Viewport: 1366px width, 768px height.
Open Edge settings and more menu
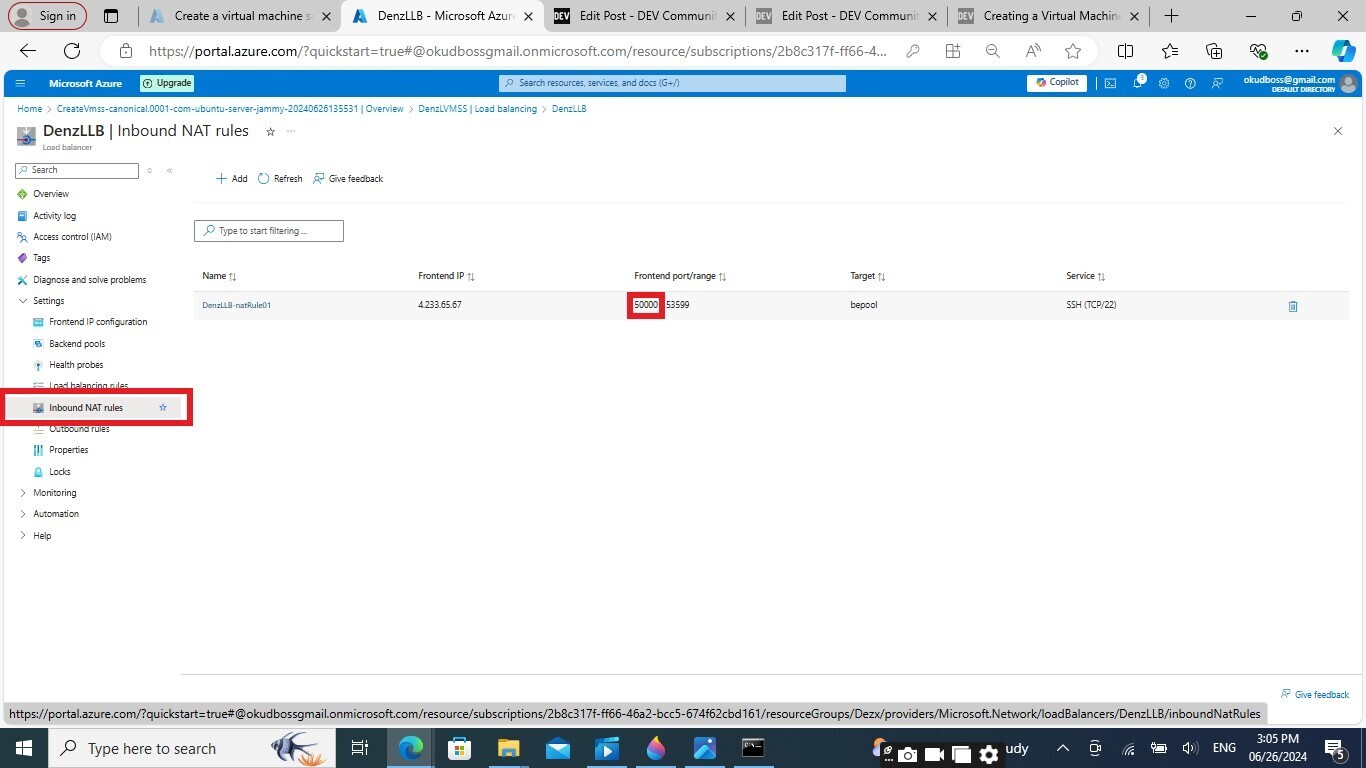tap(1301, 51)
